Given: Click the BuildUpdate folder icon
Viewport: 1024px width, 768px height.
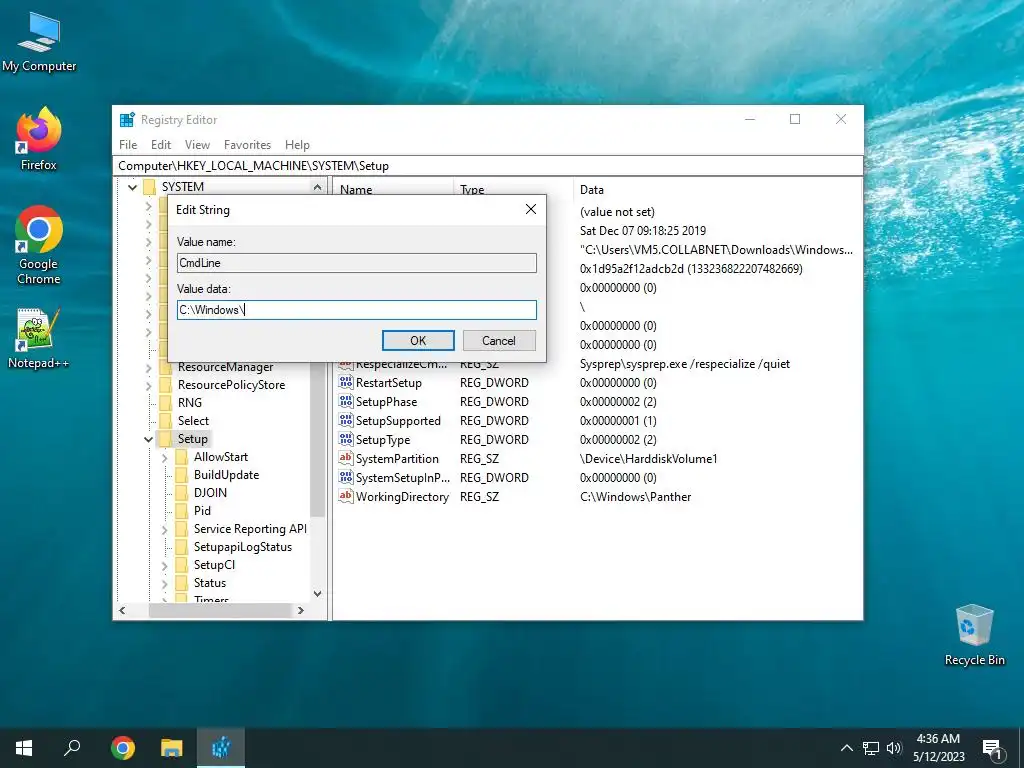Looking at the screenshot, I should click(182, 475).
